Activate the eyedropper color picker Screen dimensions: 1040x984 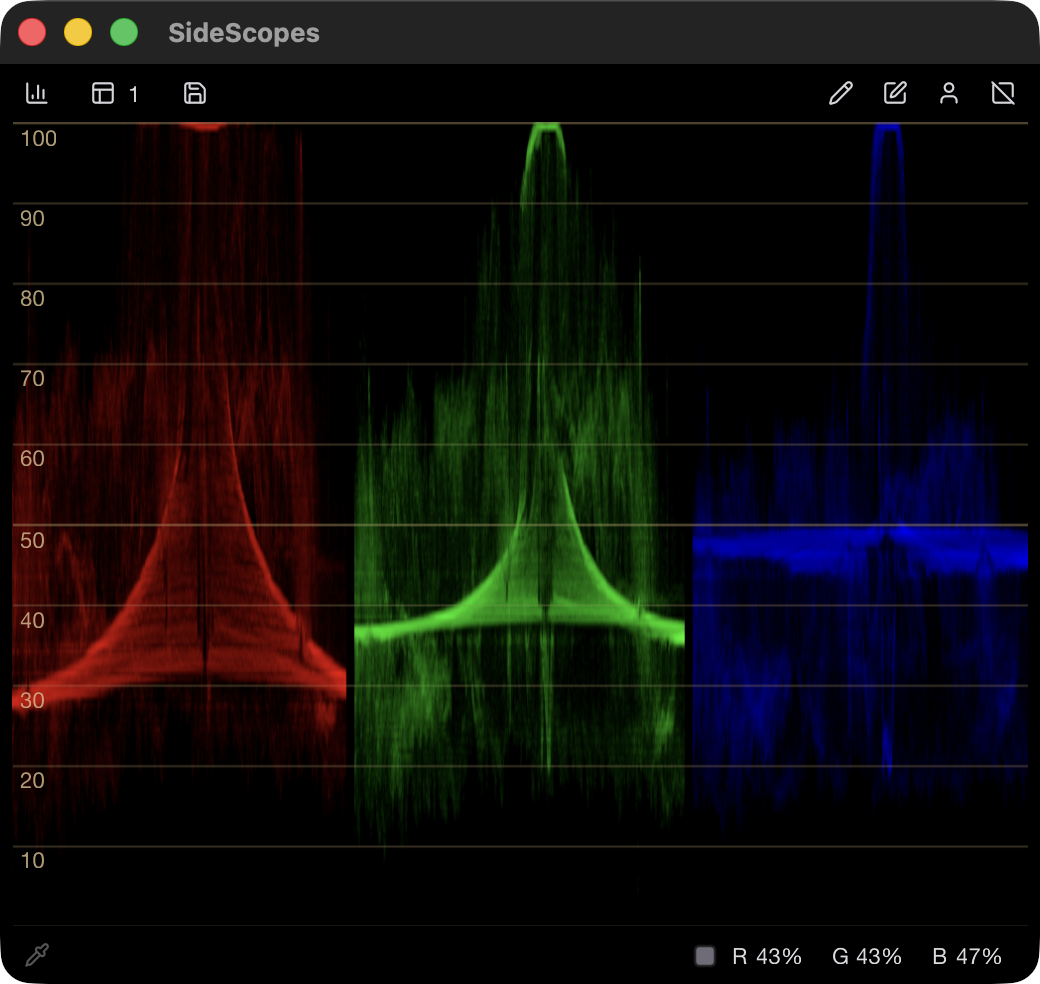point(37,955)
